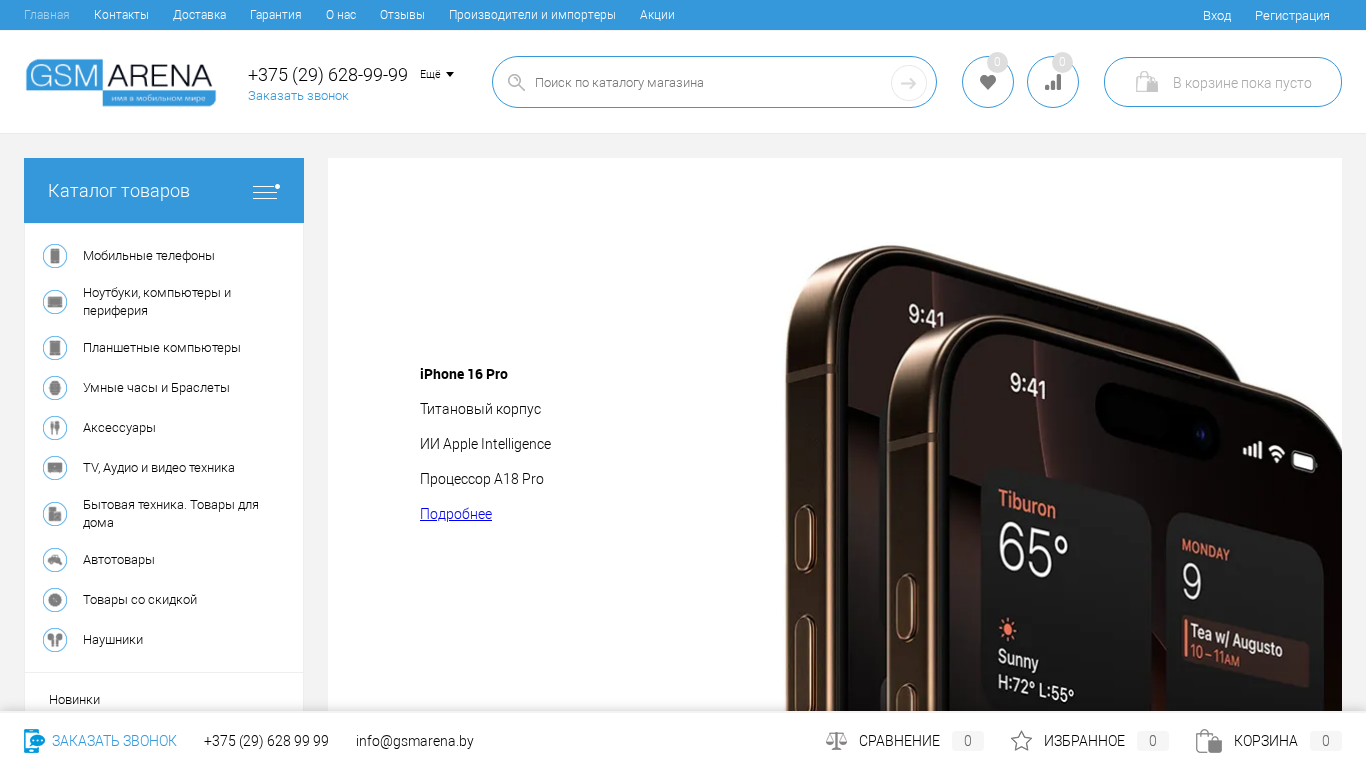Click the mobile phones category icon
Screen dimensions: 1366x768
55,256
